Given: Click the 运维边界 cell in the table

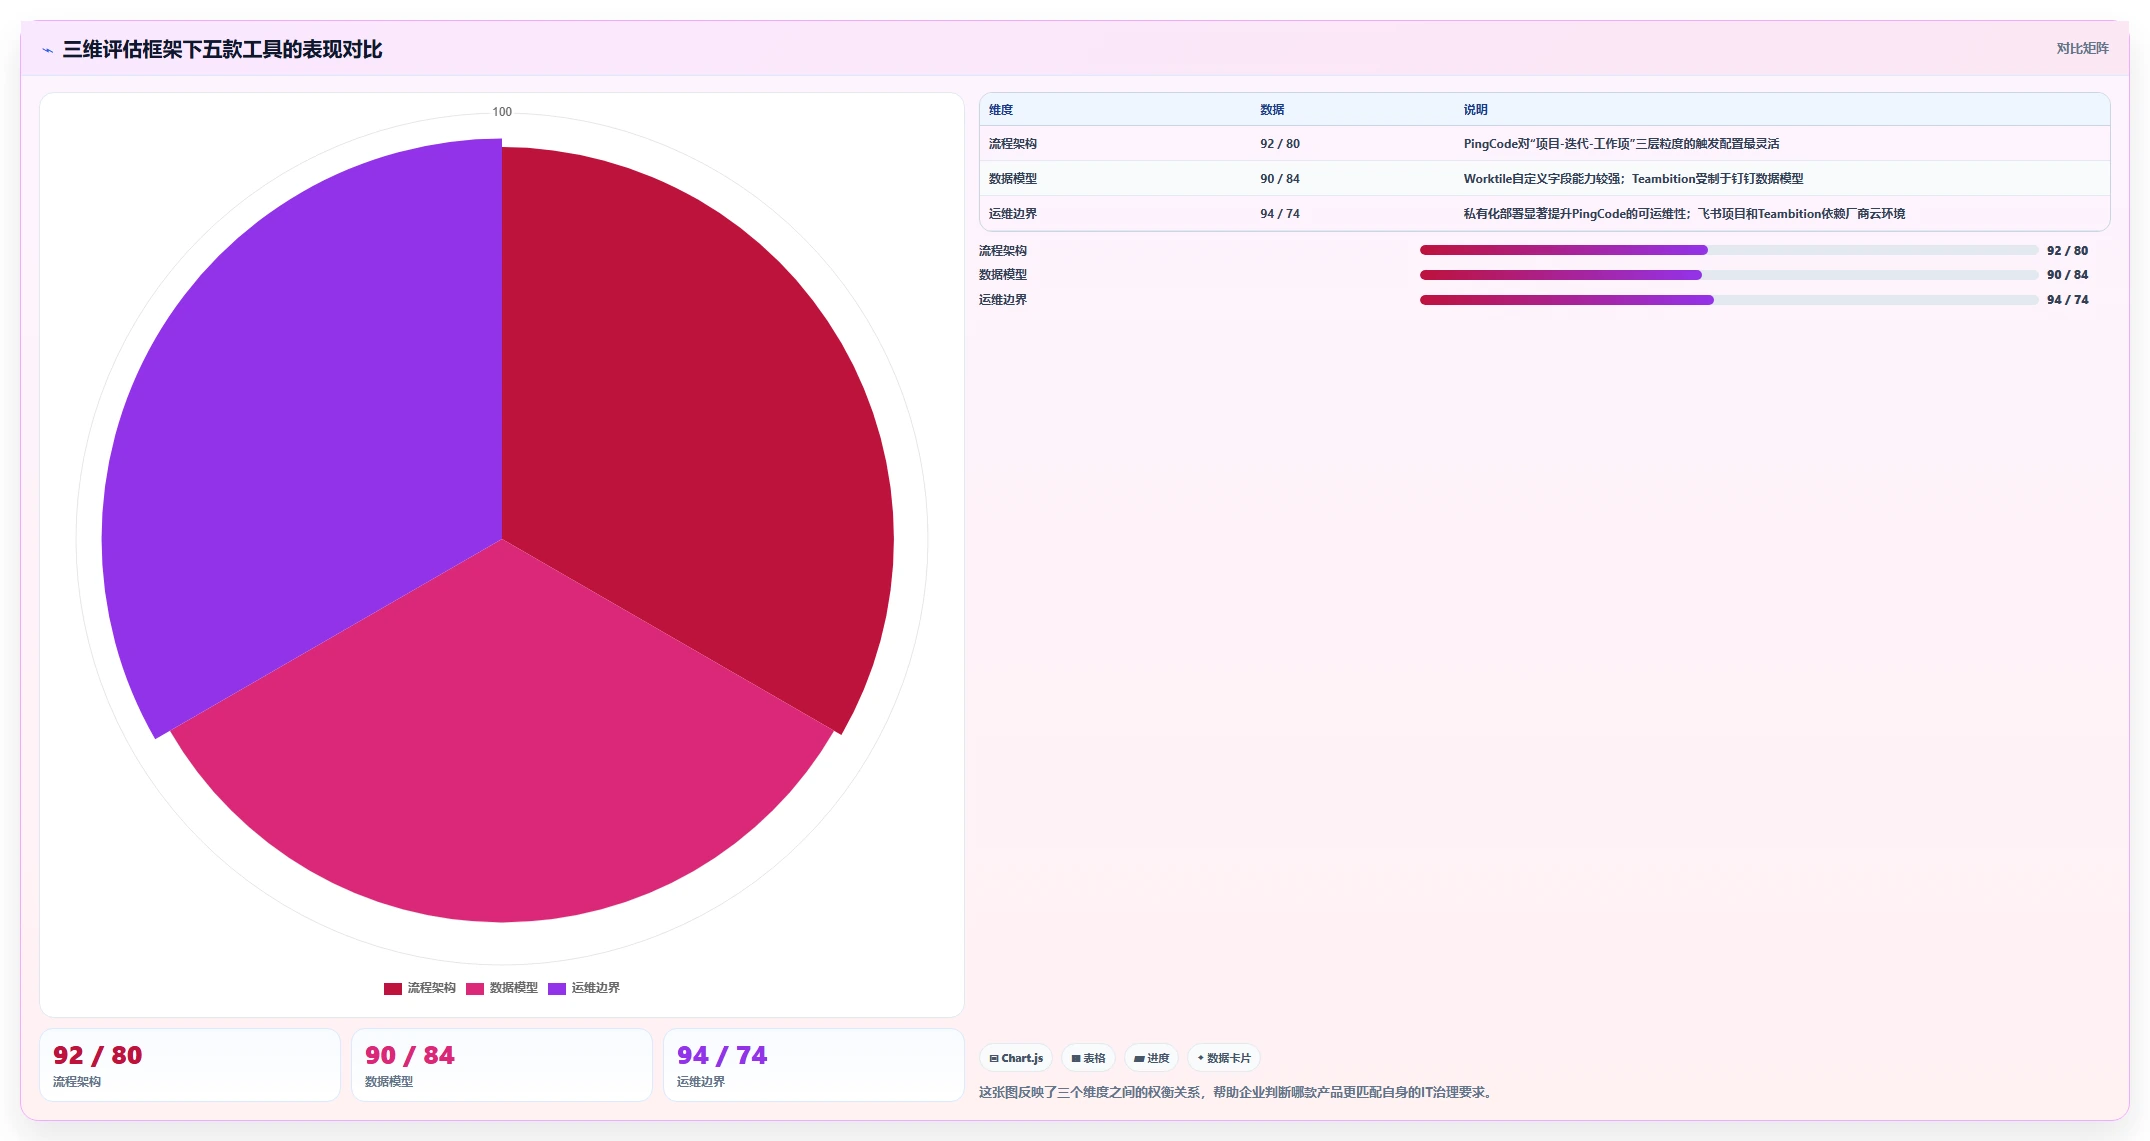Looking at the screenshot, I should [x=1013, y=214].
